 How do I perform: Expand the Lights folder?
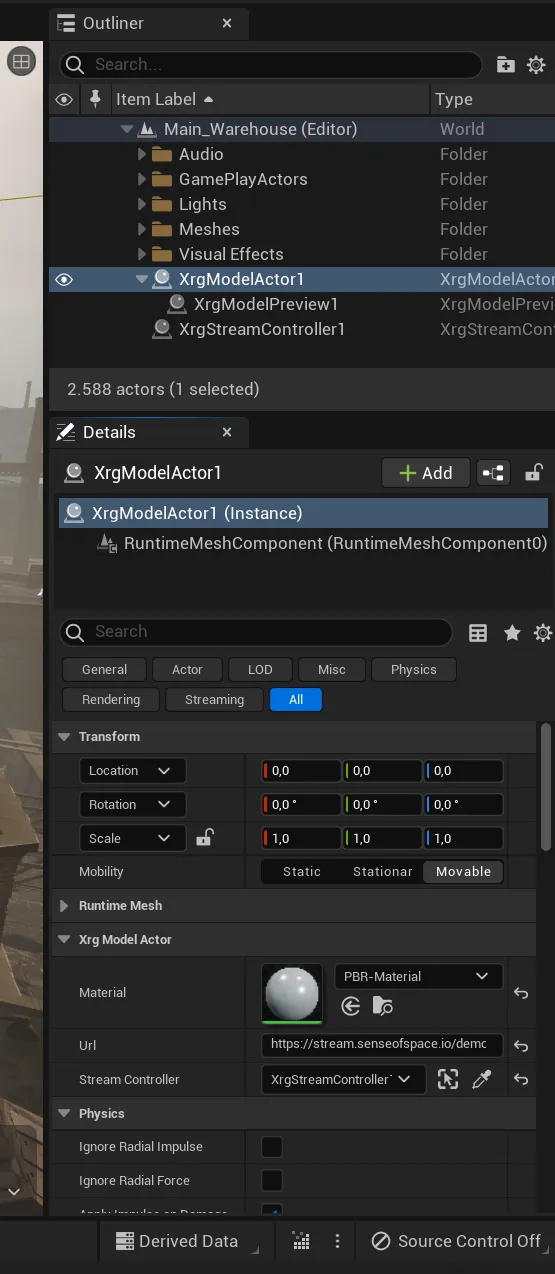click(141, 204)
